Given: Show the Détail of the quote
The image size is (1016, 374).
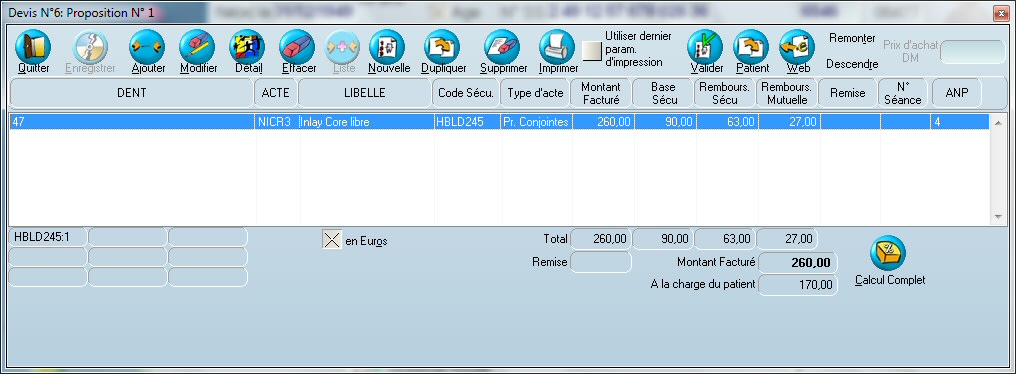Looking at the screenshot, I should tap(247, 47).
